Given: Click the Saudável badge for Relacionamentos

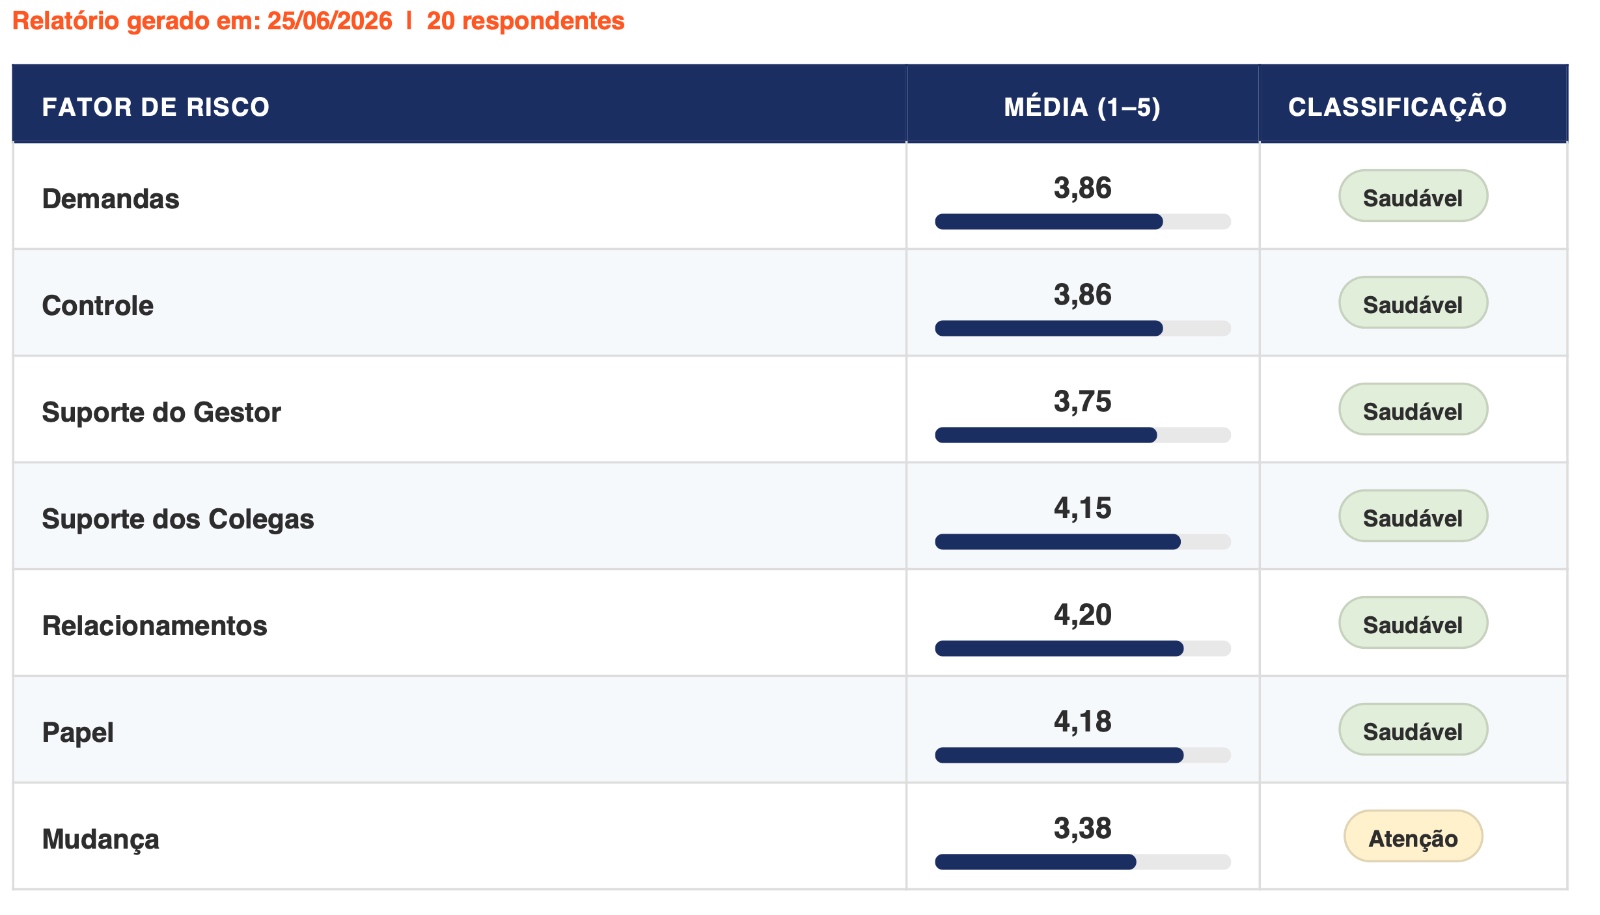Looking at the screenshot, I should [1413, 624].
